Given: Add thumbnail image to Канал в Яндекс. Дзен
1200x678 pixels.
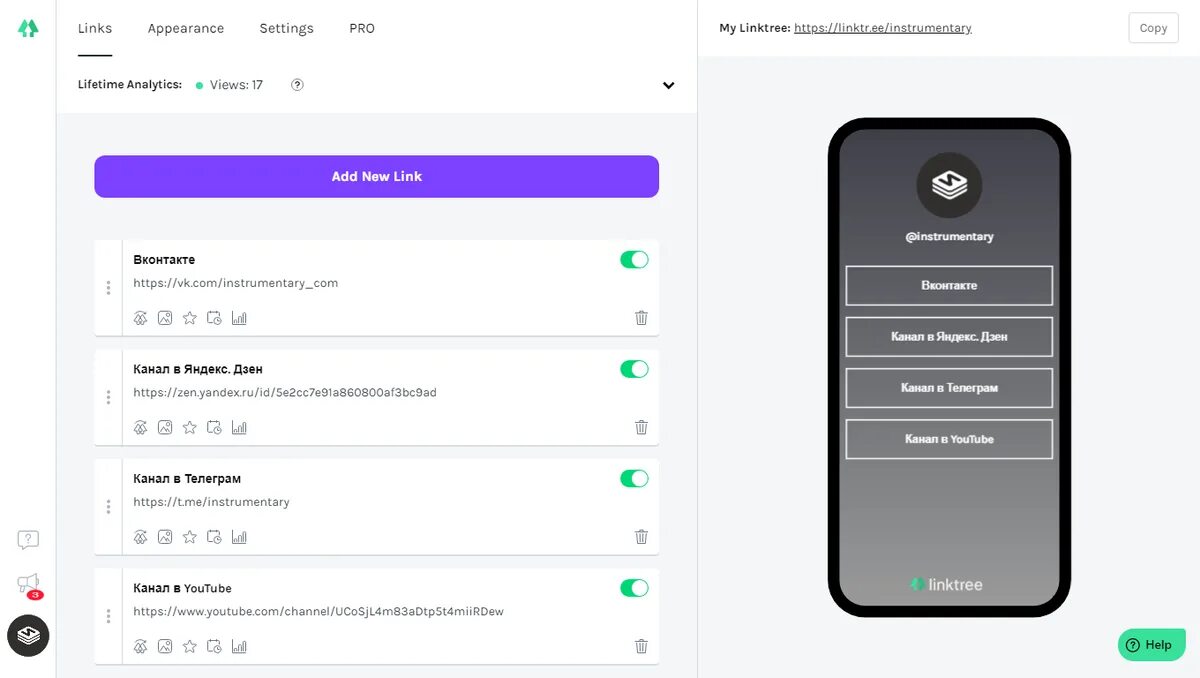Looking at the screenshot, I should point(165,427).
